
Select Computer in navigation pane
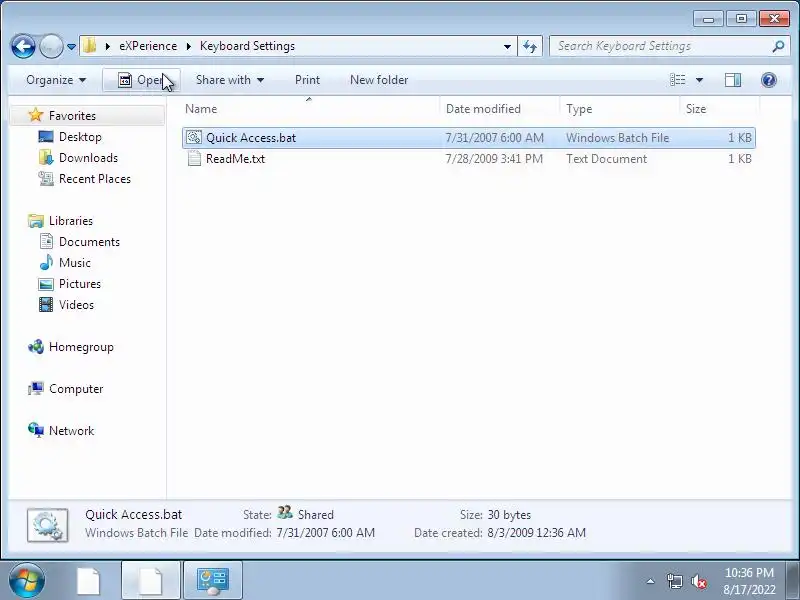click(76, 389)
